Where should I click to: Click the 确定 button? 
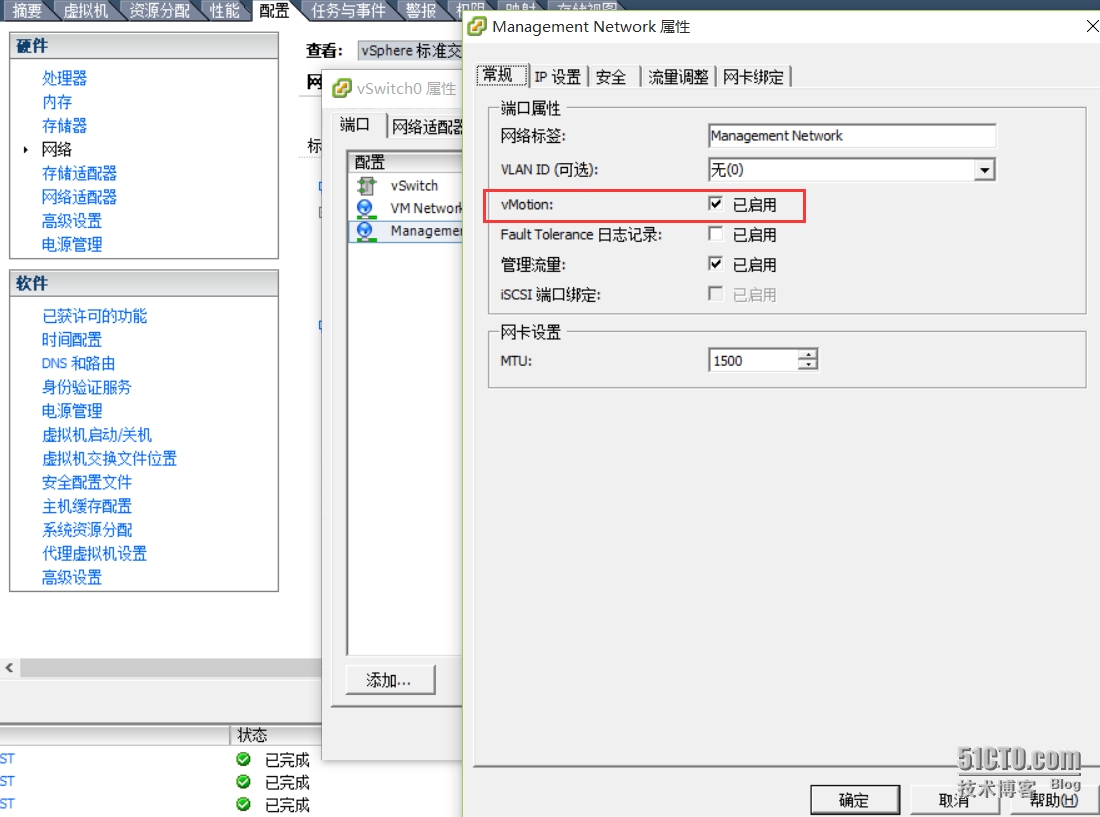click(x=854, y=799)
